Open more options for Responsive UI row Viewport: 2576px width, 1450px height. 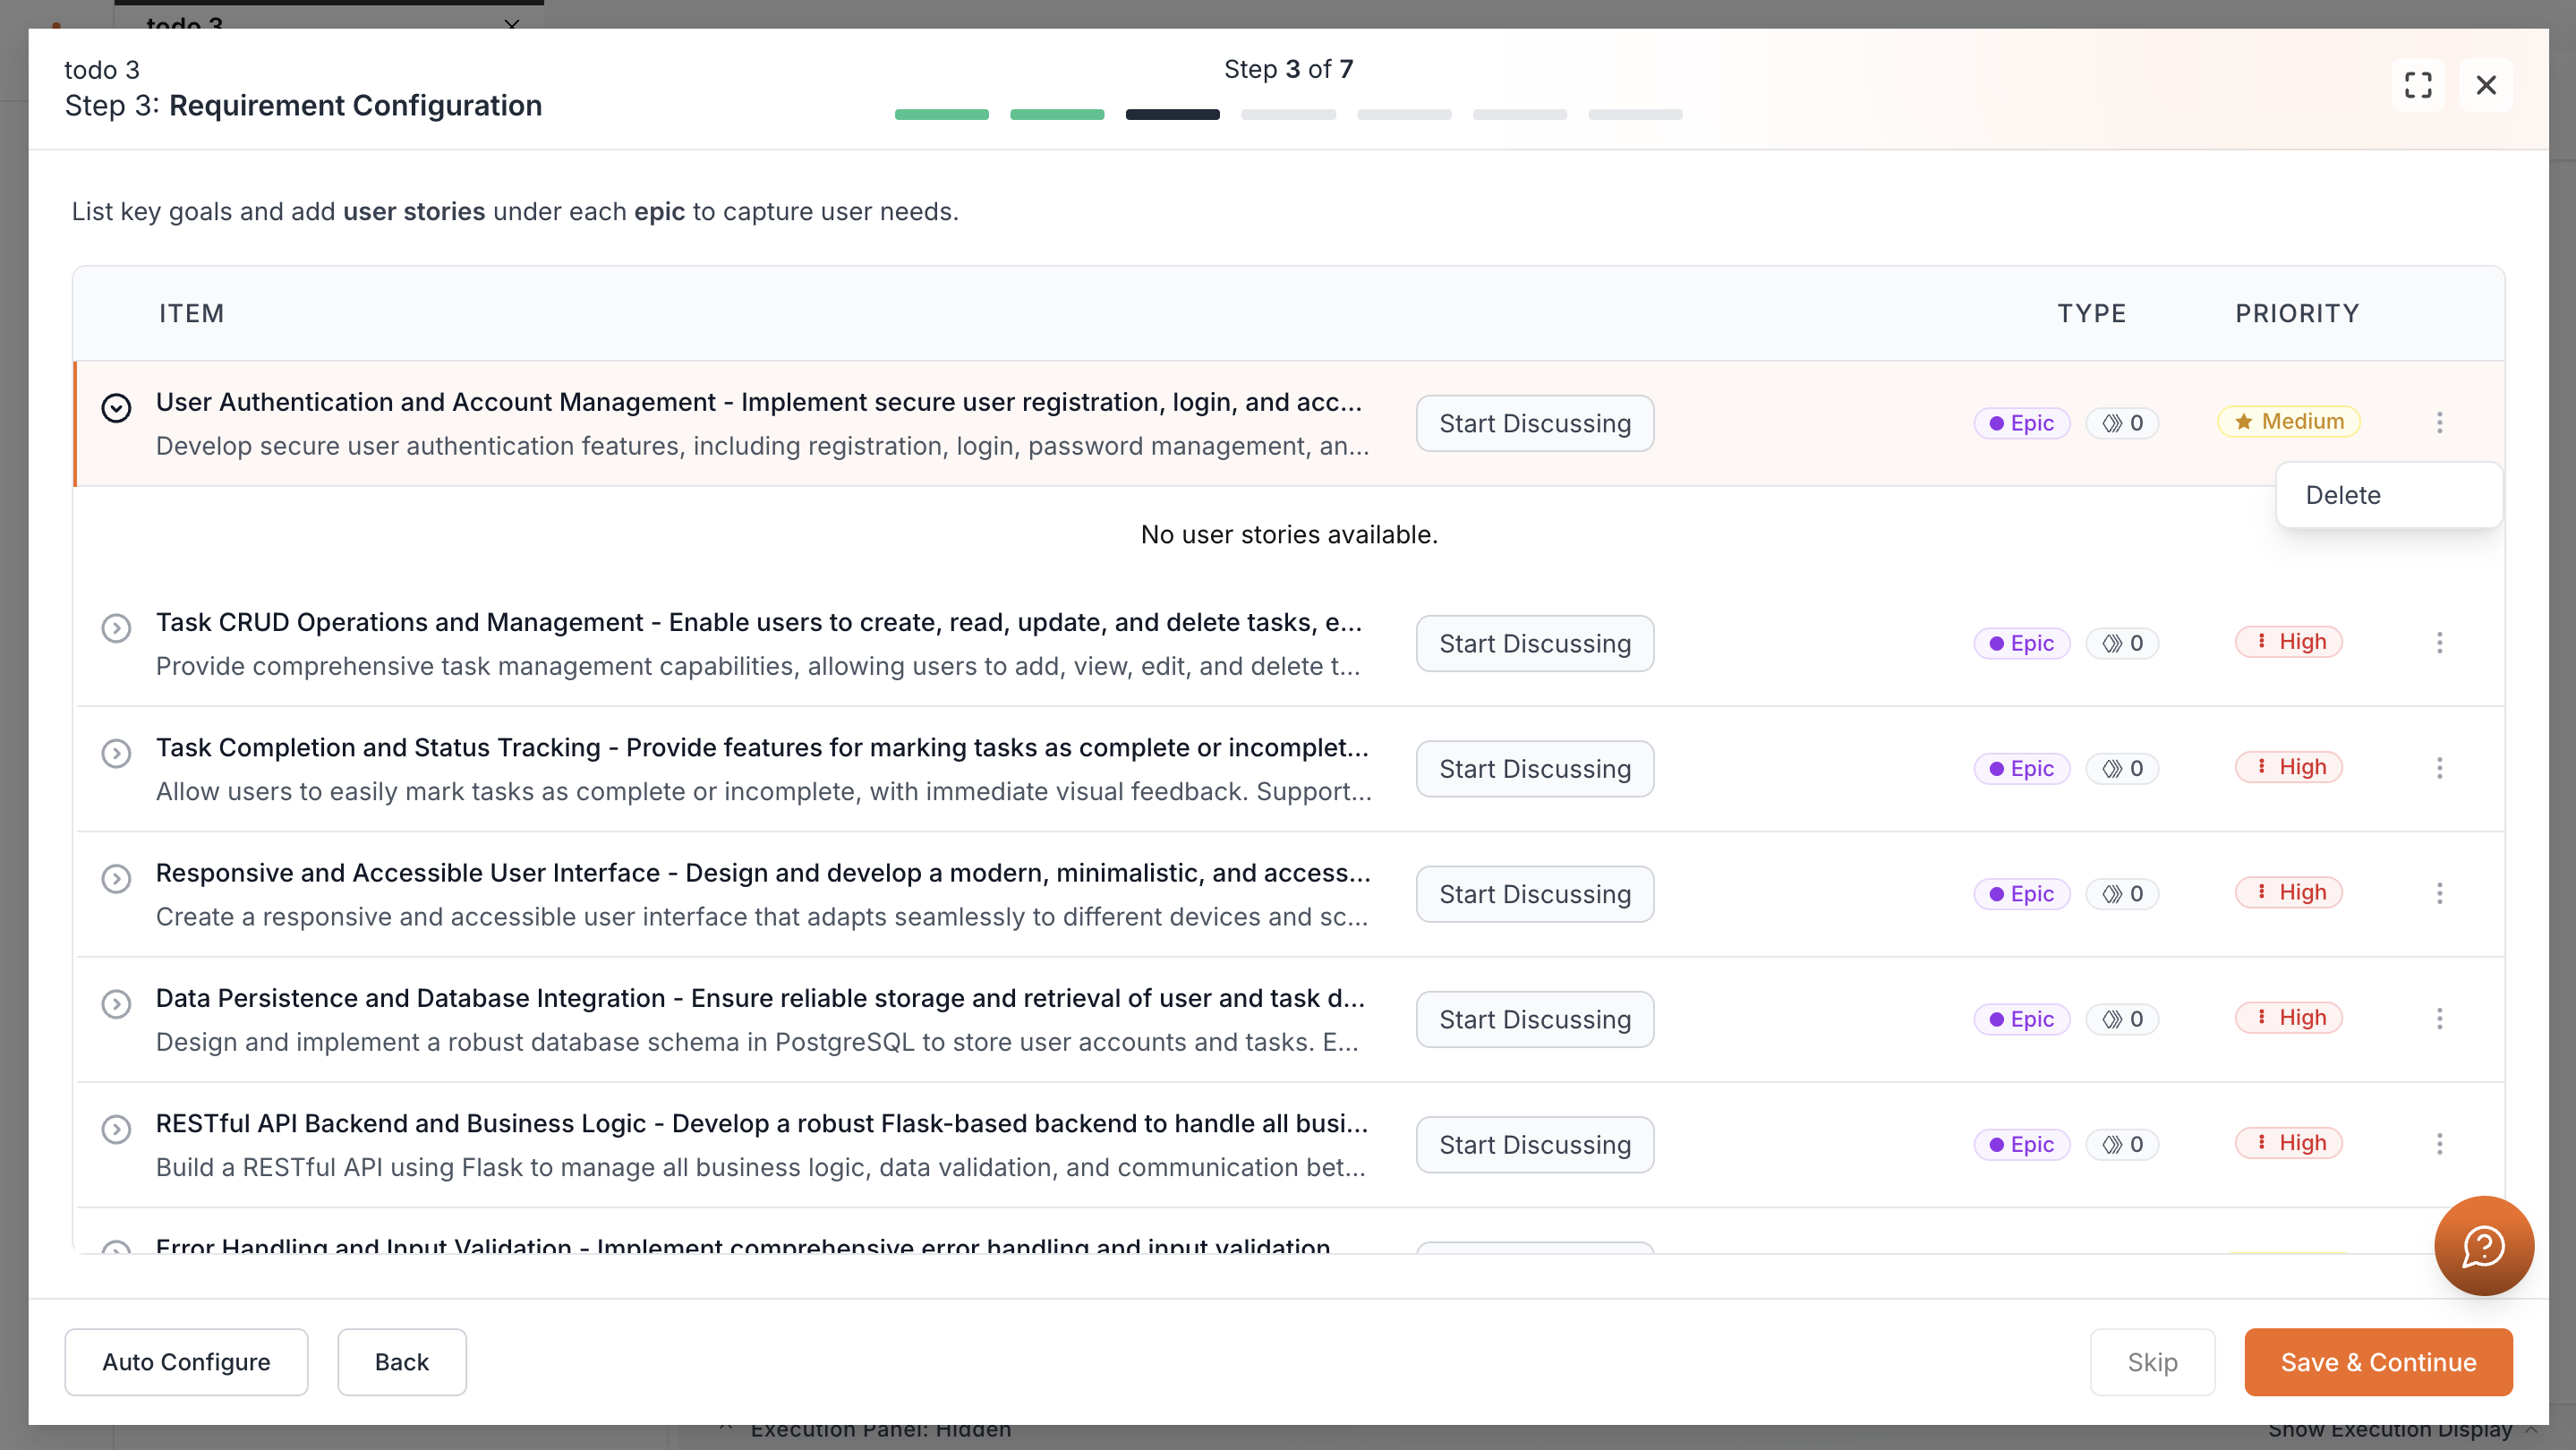tap(2439, 893)
